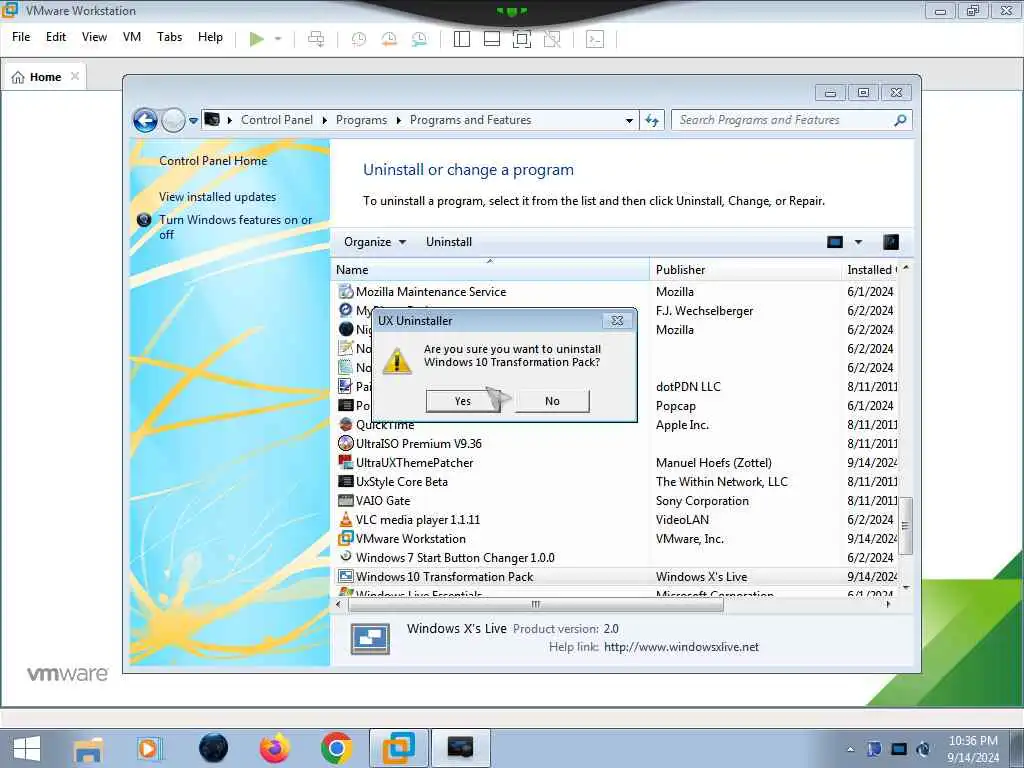The image size is (1024, 768).
Task: Click the revert to snapshot icon
Action: point(389,39)
